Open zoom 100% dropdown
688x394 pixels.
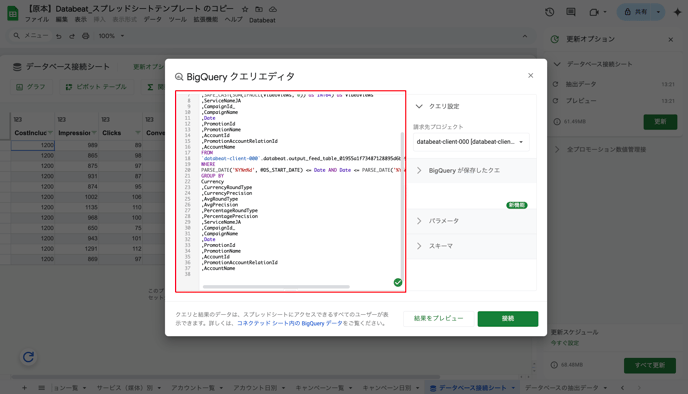(111, 36)
